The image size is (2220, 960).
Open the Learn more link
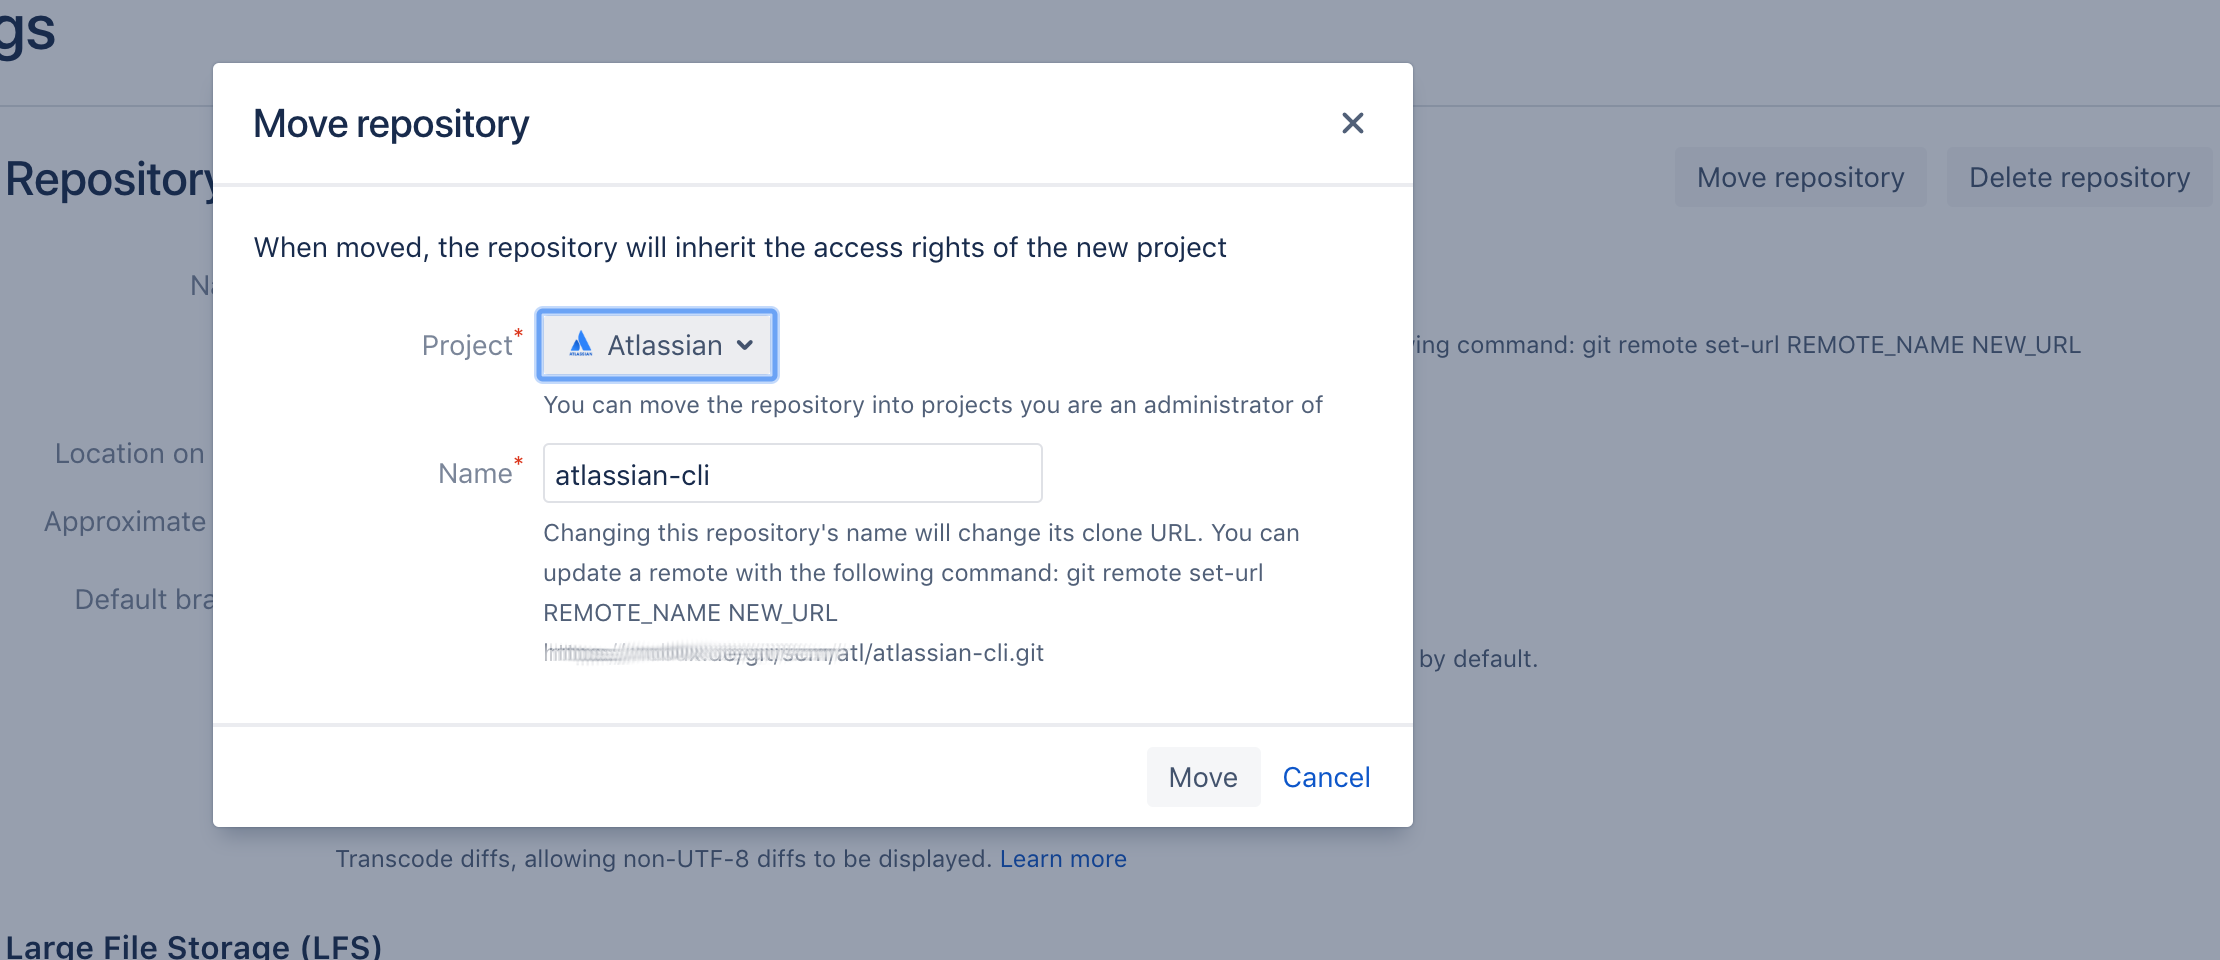pyautogui.click(x=1063, y=859)
